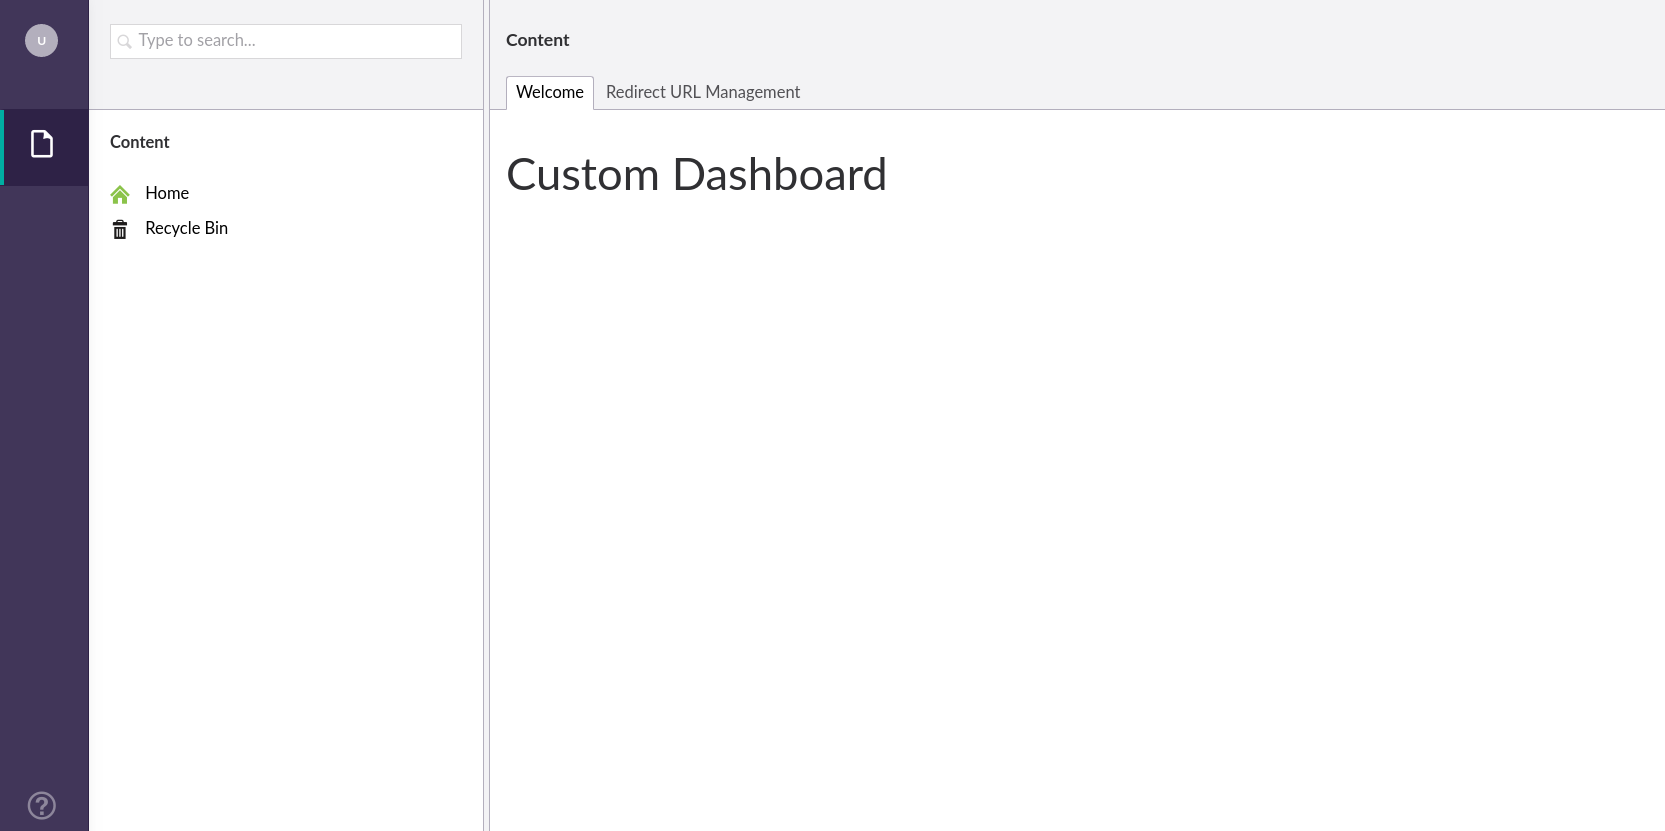The height and width of the screenshot is (831, 1665).
Task: Select the Home node label in tree
Action: point(167,193)
